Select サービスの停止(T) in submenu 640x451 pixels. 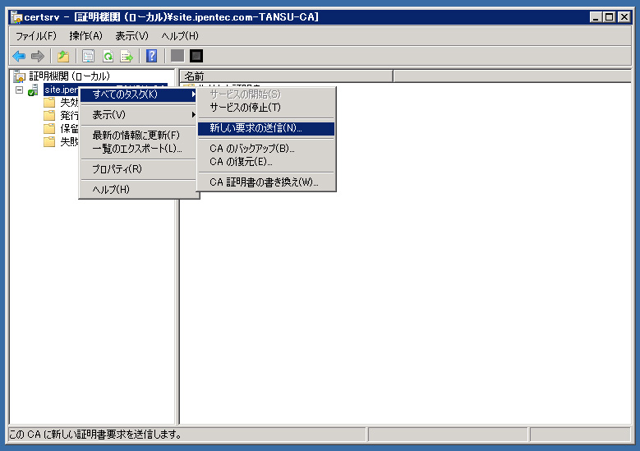point(266,107)
